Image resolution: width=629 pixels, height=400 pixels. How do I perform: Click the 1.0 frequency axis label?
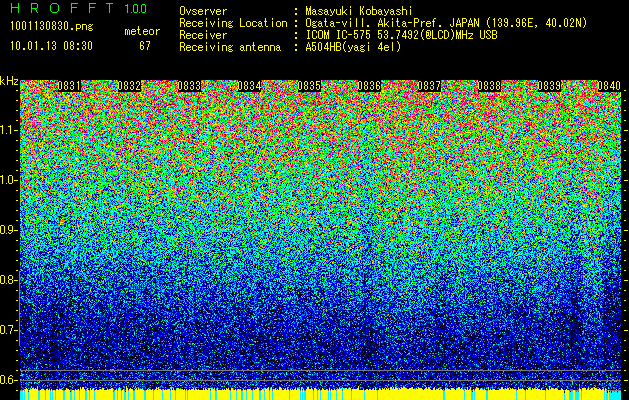8,180
